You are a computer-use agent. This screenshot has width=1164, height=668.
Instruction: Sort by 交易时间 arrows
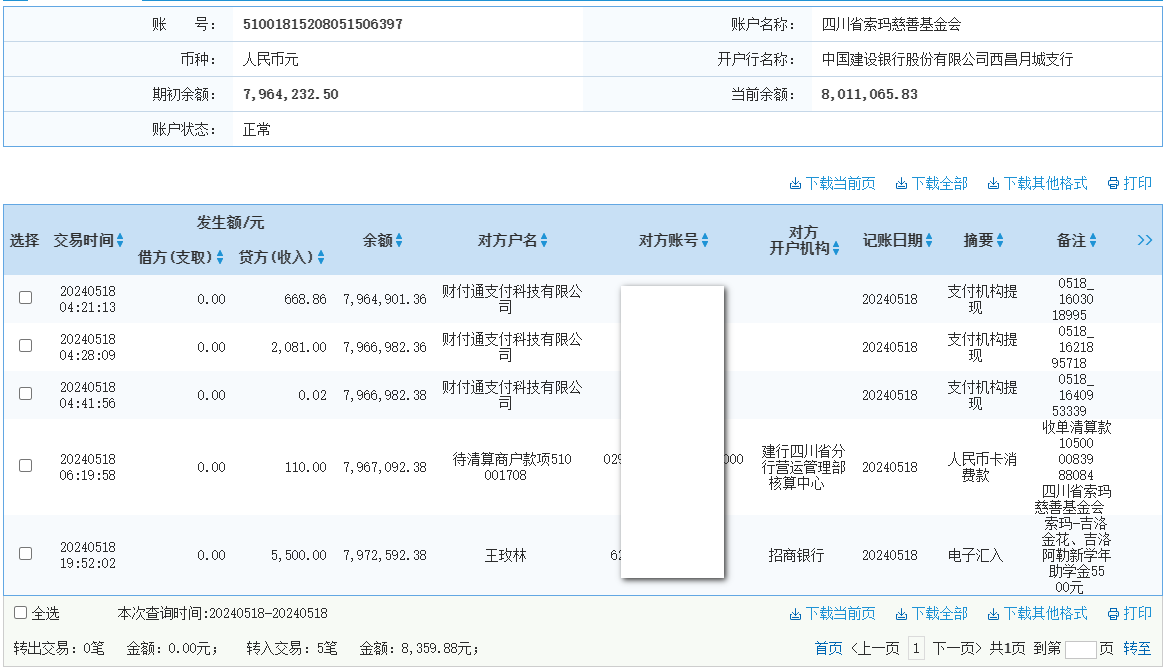(120, 240)
